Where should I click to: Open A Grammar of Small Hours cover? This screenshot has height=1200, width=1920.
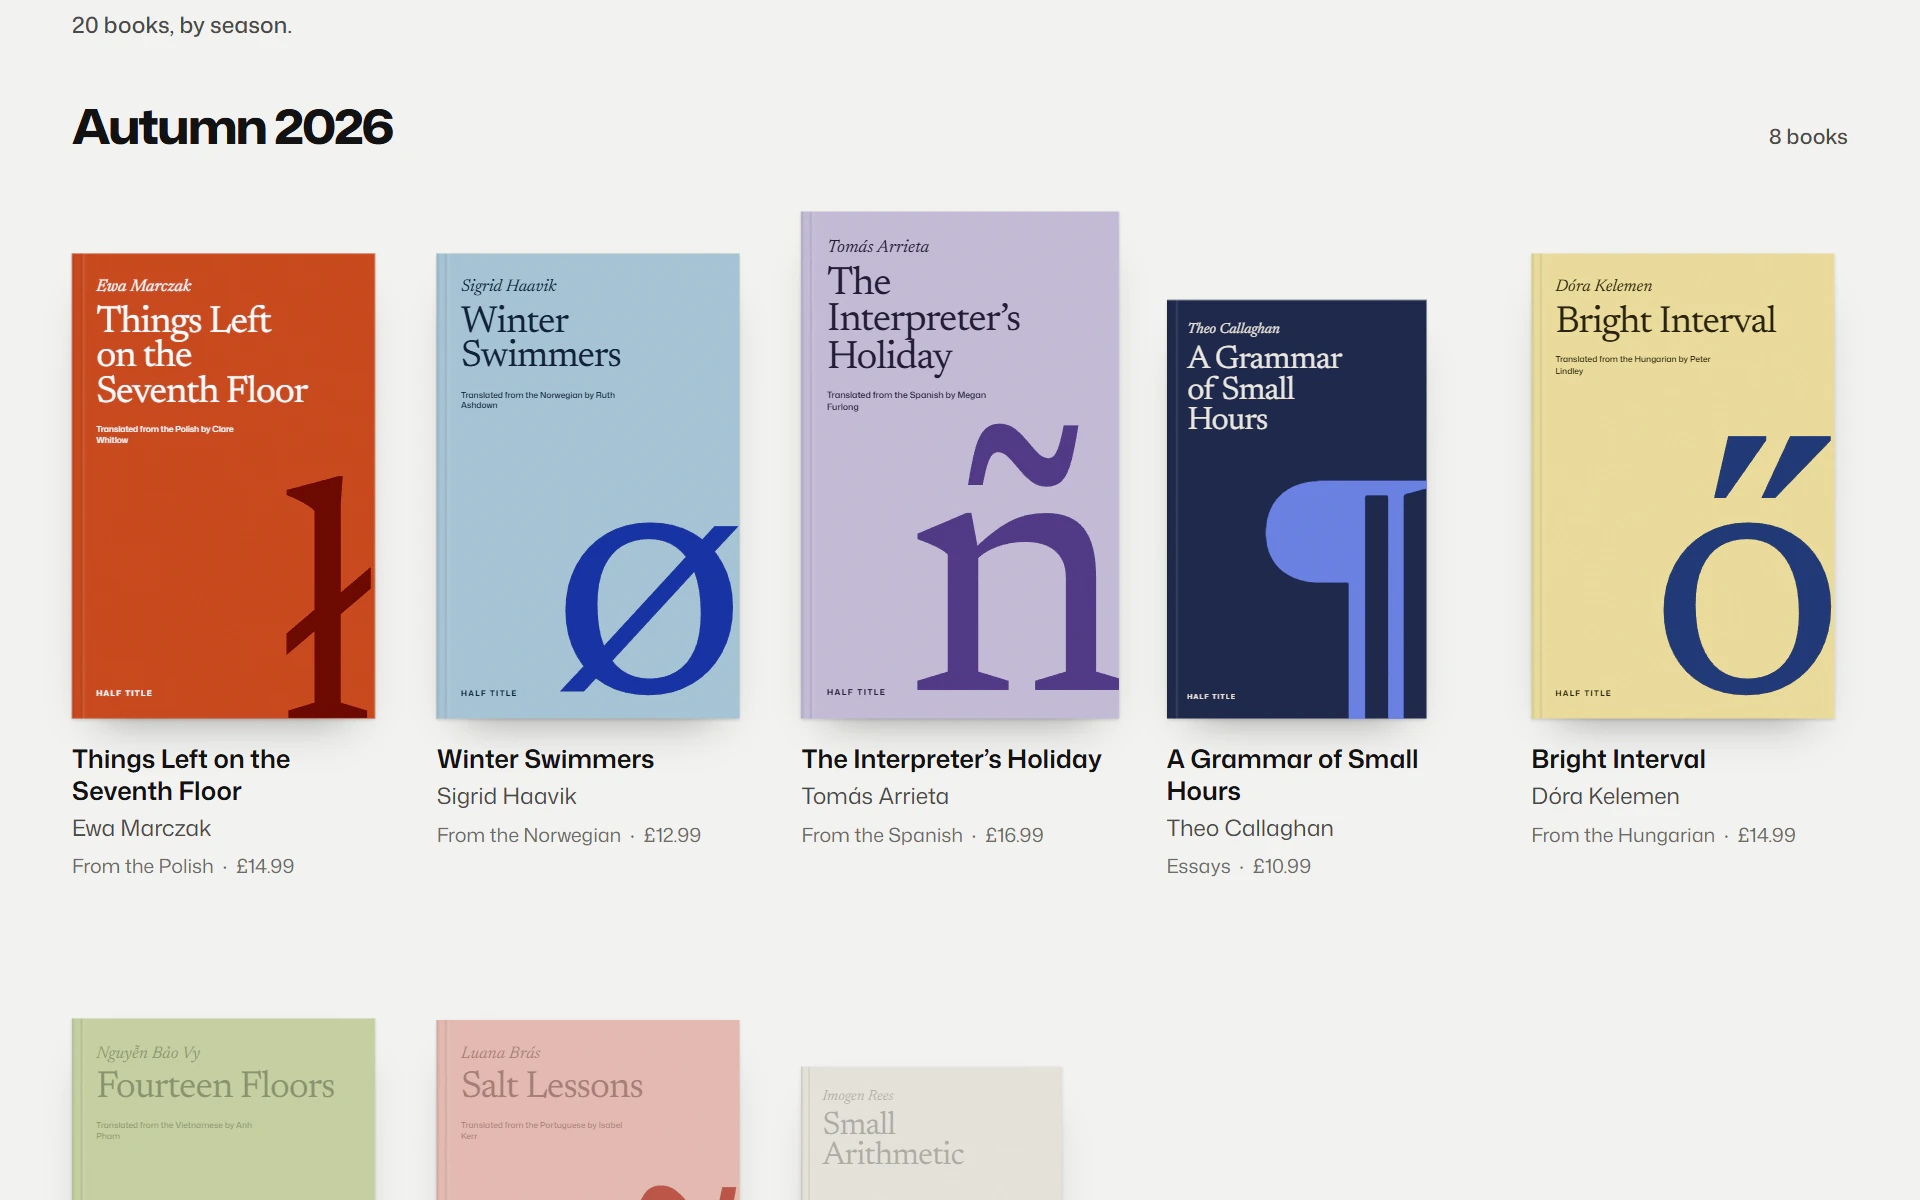pyautogui.click(x=1296, y=509)
